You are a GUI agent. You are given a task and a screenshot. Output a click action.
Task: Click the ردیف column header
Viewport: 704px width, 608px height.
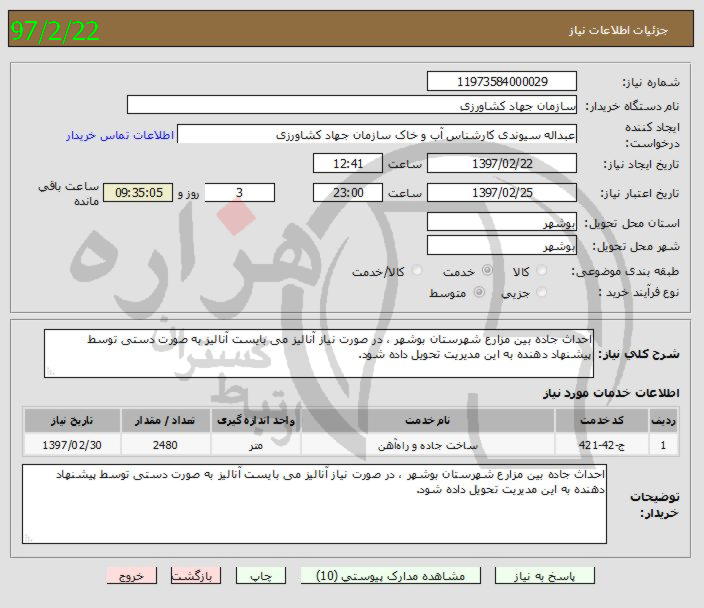663,420
